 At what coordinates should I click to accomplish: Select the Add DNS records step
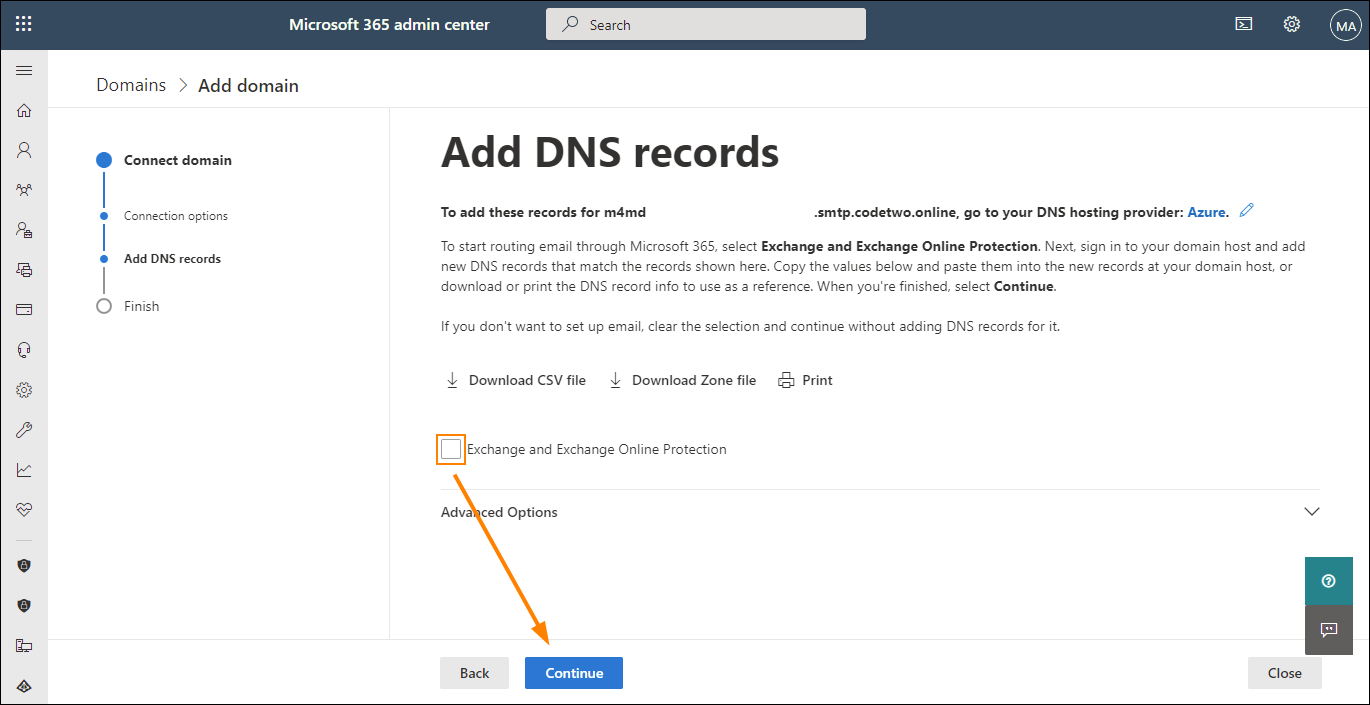pyautogui.click(x=172, y=259)
